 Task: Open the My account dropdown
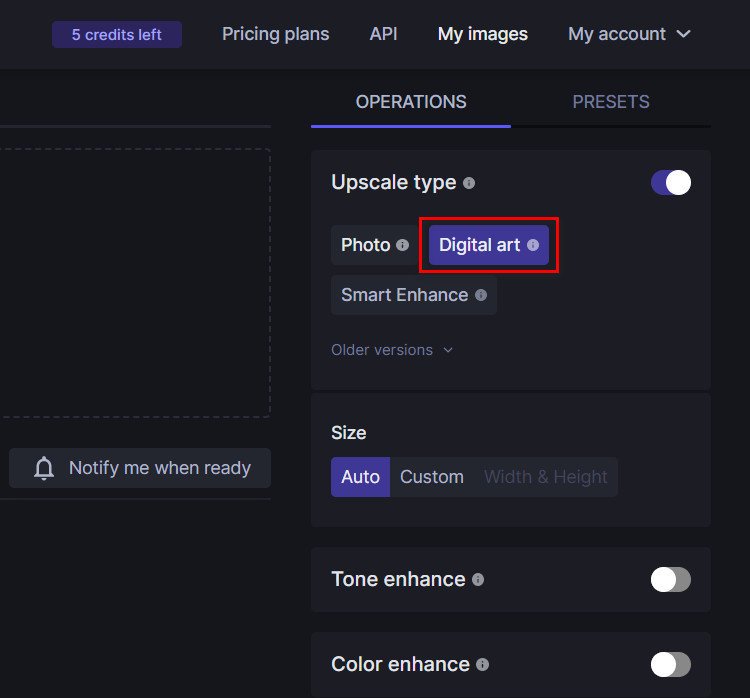[629, 34]
